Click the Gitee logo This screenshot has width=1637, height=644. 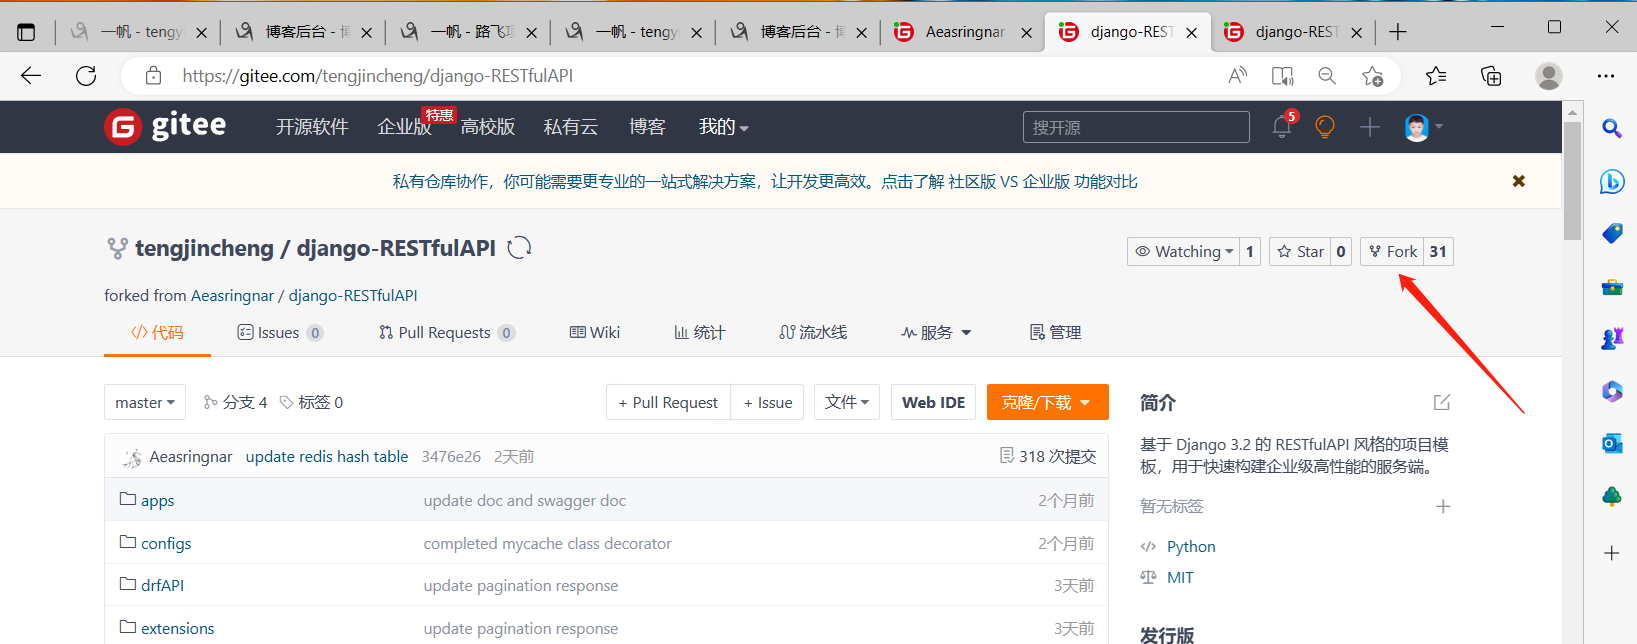(166, 126)
